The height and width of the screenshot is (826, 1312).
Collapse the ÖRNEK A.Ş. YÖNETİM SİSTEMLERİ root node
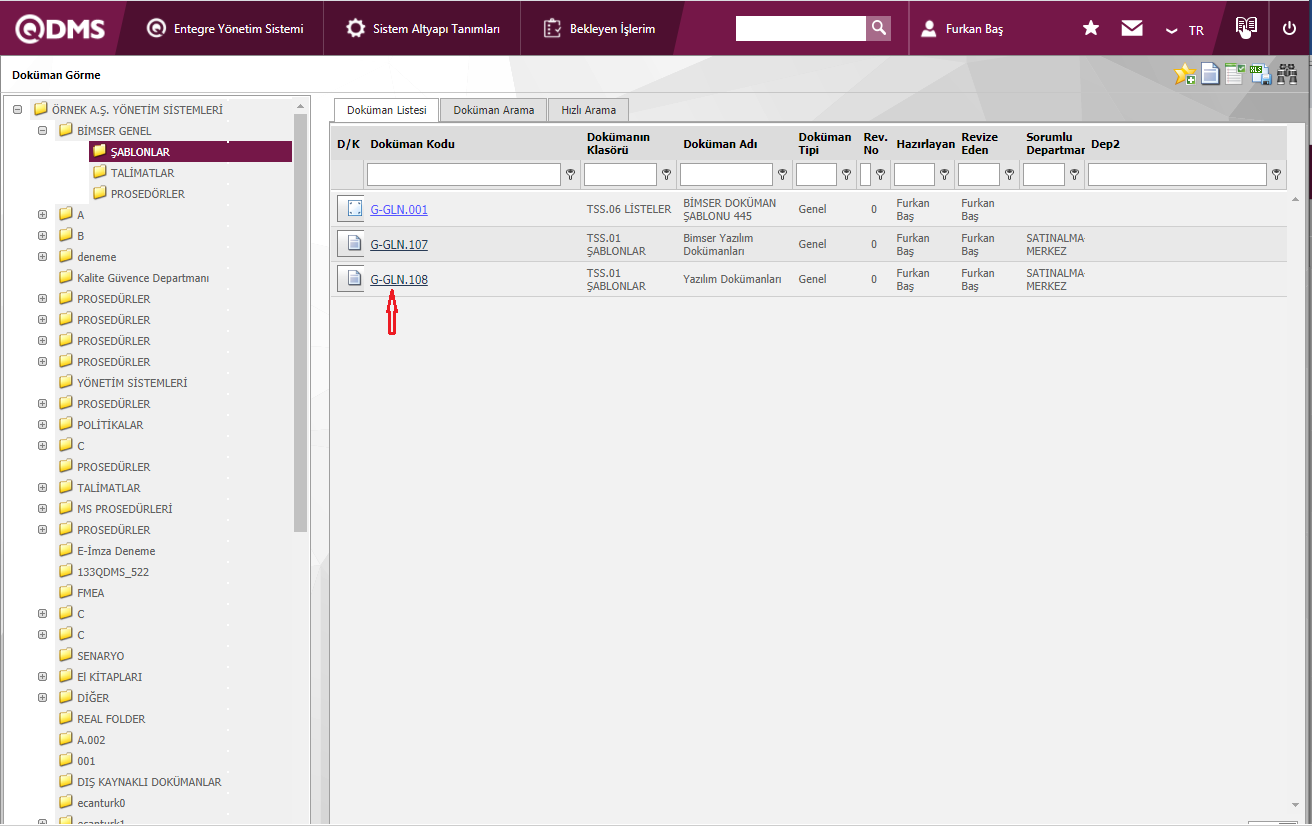(x=18, y=110)
